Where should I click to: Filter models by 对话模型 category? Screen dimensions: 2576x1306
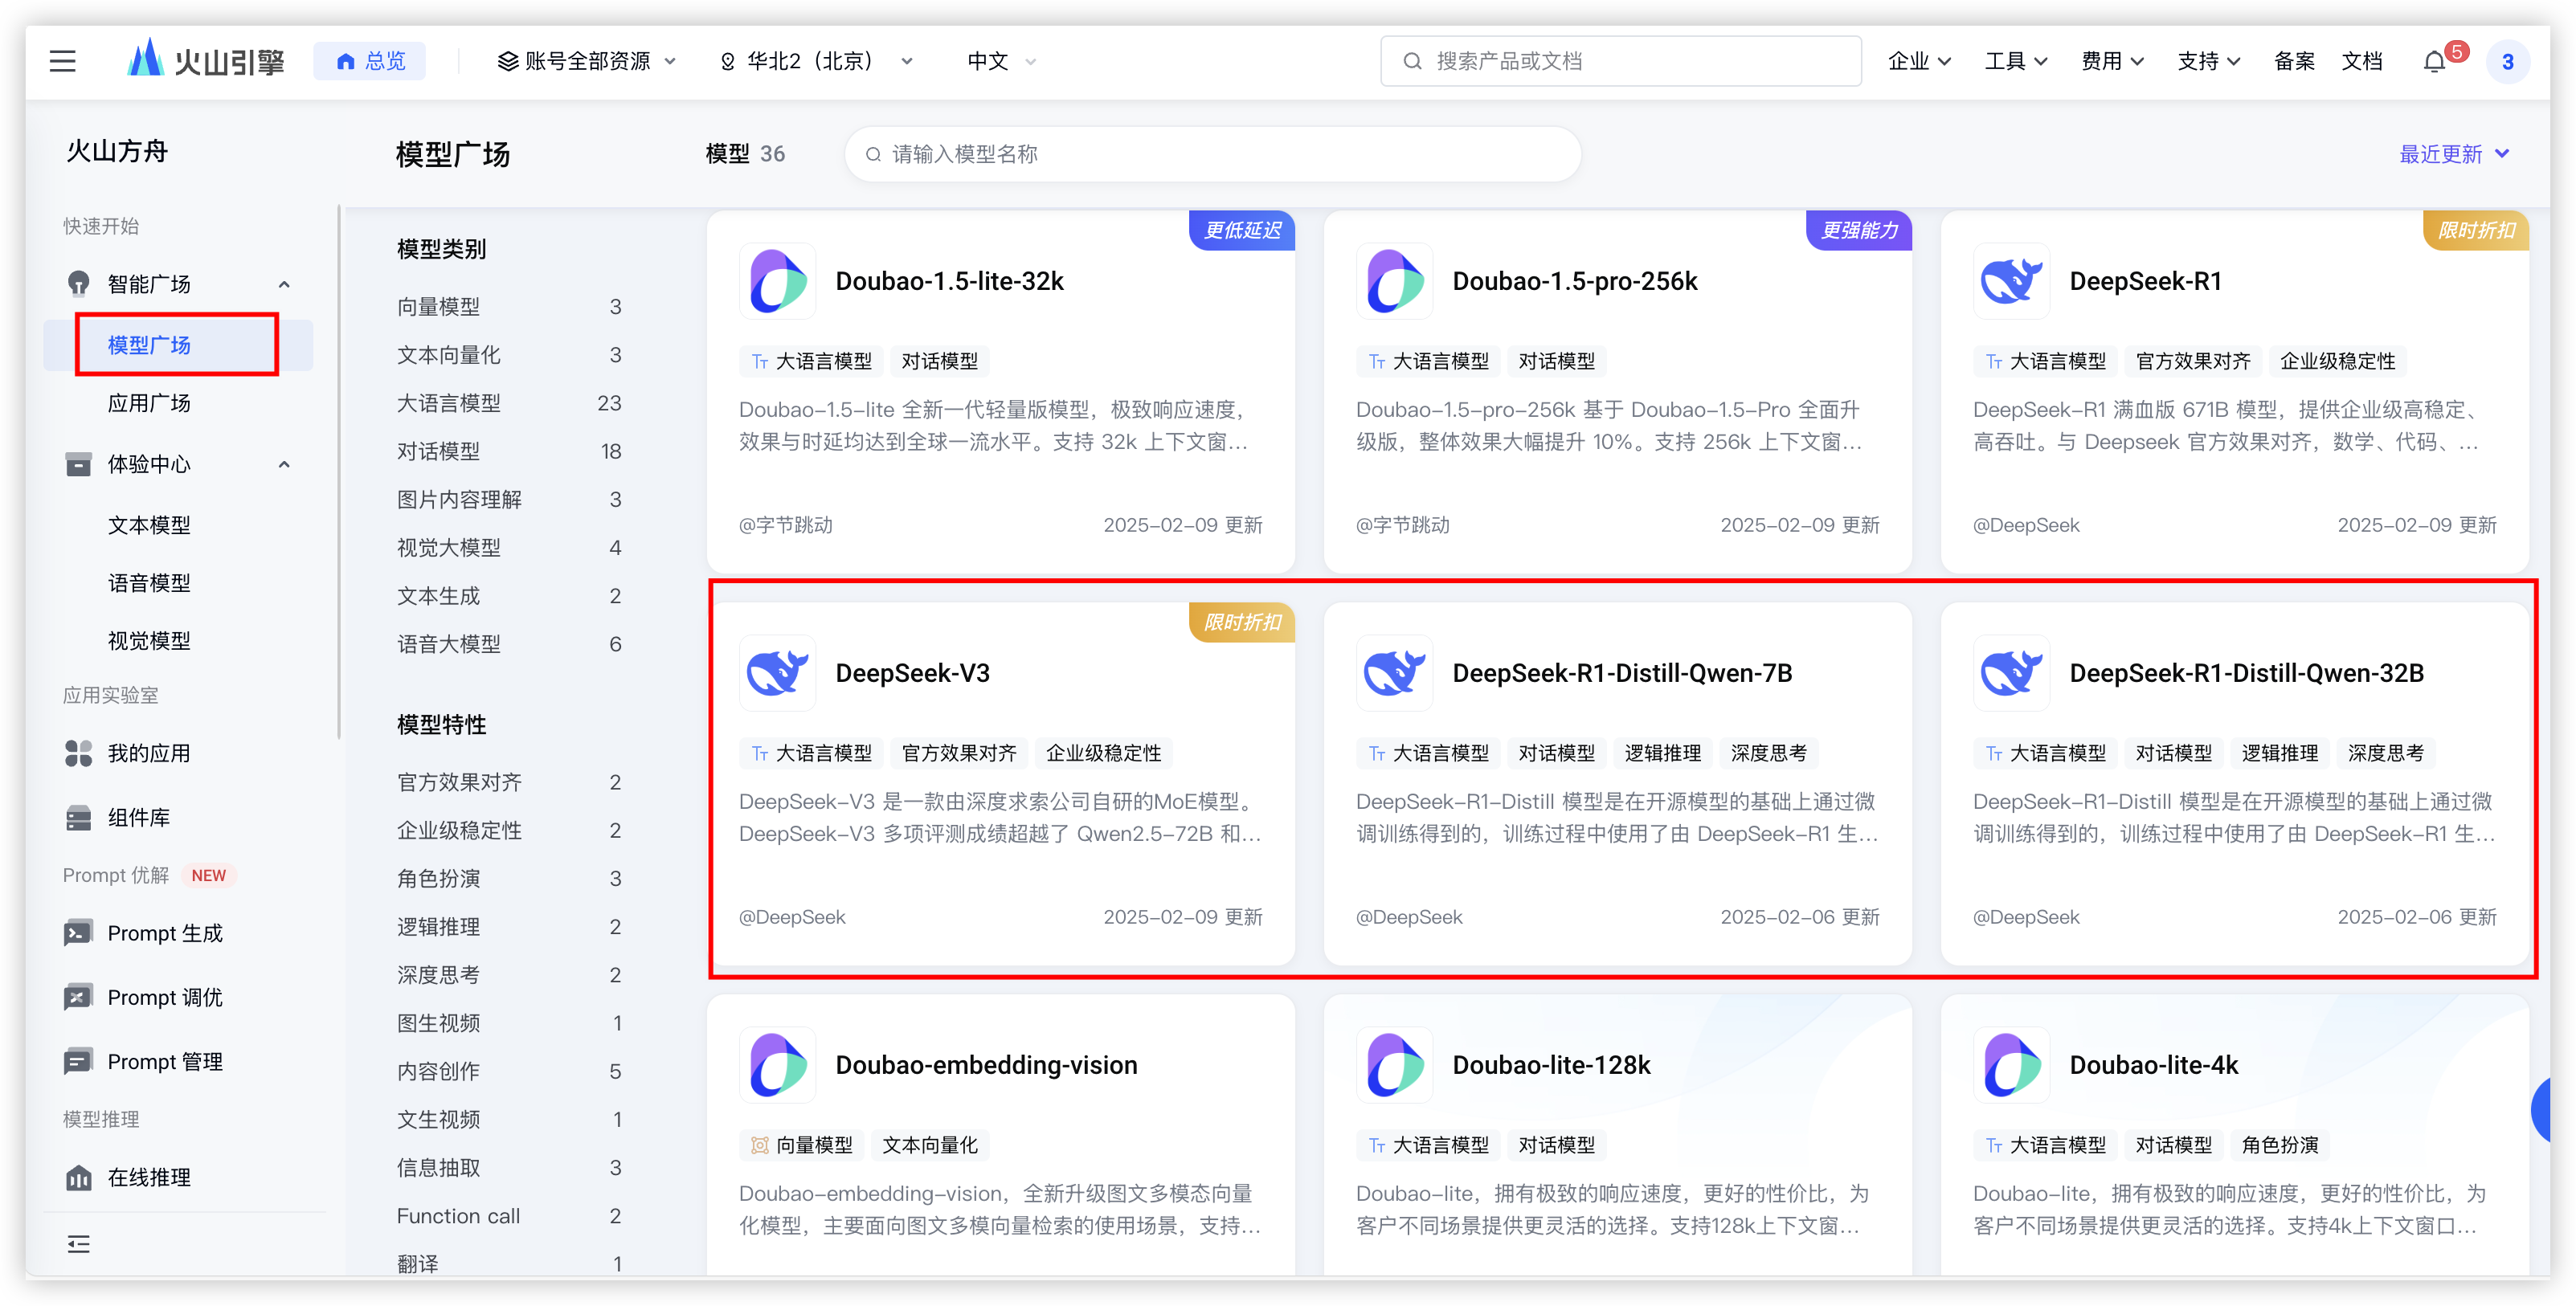(438, 451)
